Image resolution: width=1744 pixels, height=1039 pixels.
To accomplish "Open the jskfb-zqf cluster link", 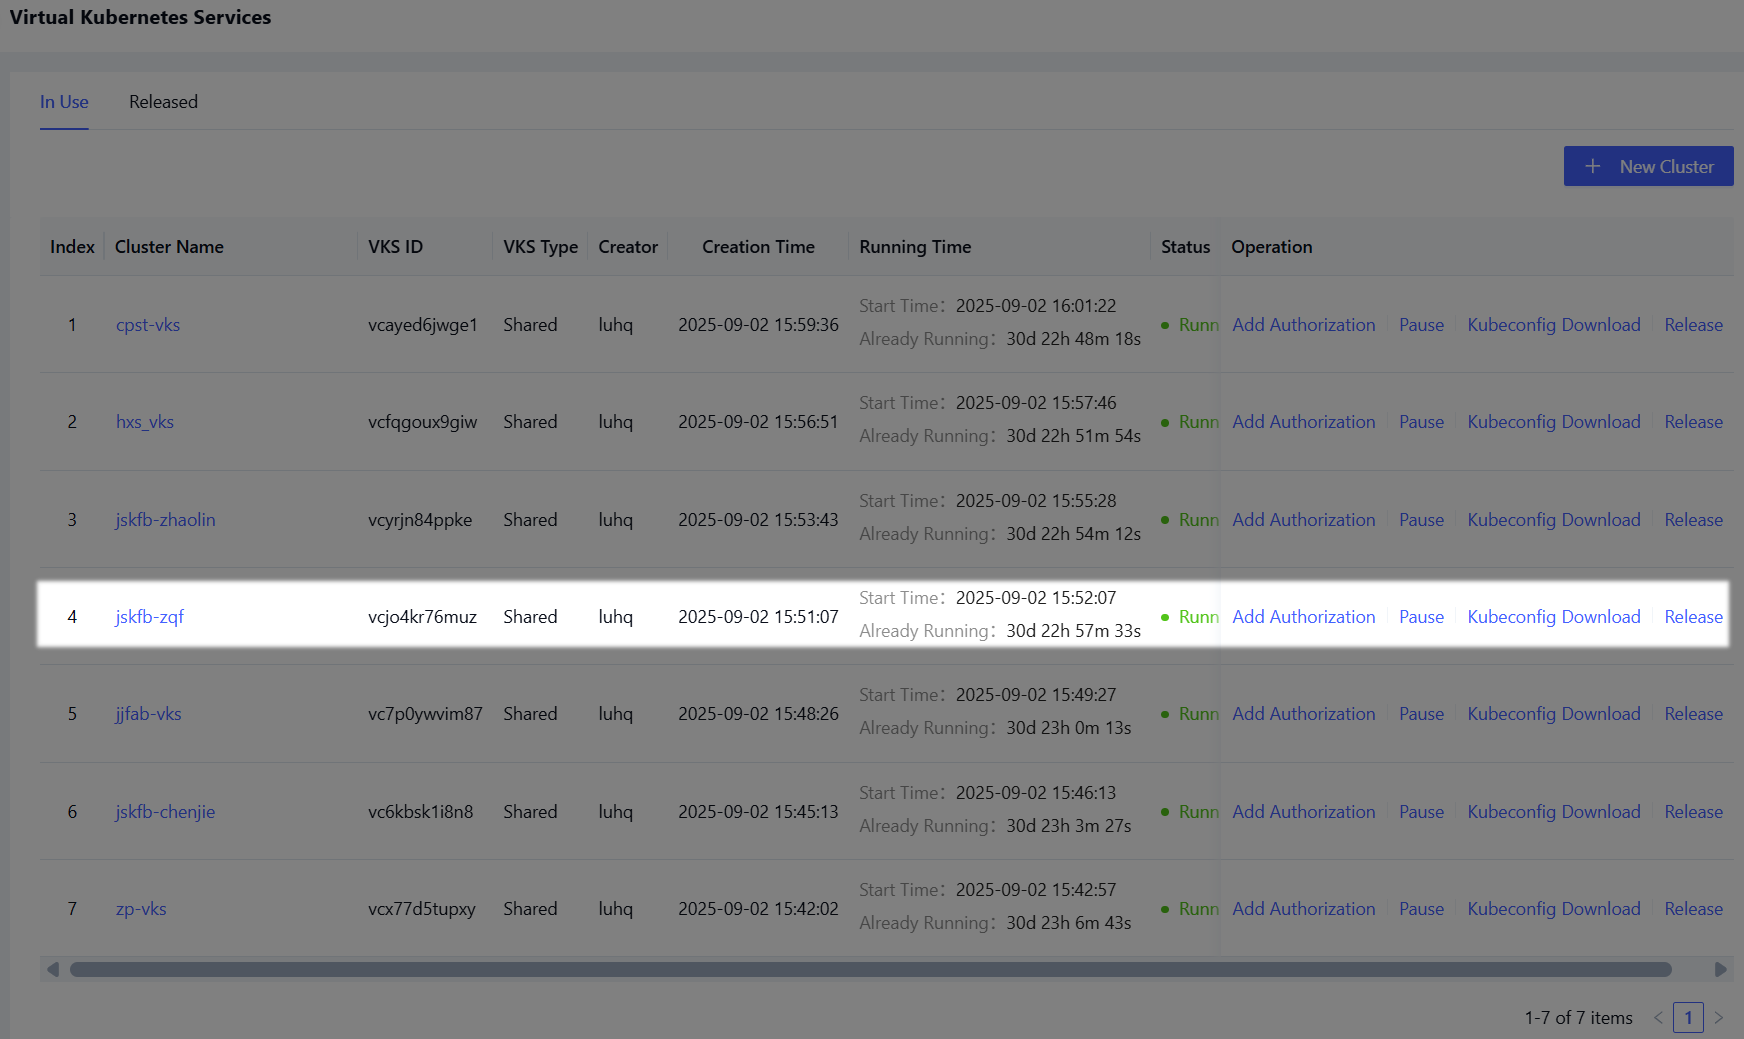I will pos(150,617).
